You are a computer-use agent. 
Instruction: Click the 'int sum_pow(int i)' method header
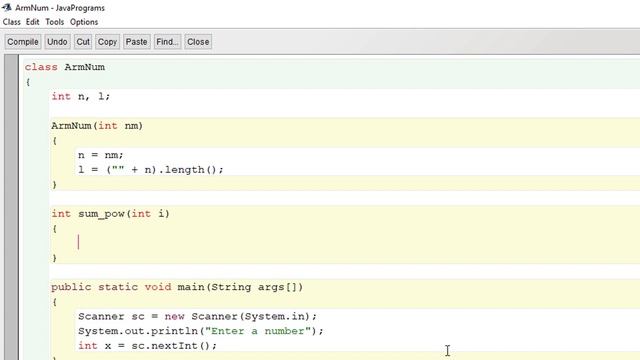(x=110, y=214)
